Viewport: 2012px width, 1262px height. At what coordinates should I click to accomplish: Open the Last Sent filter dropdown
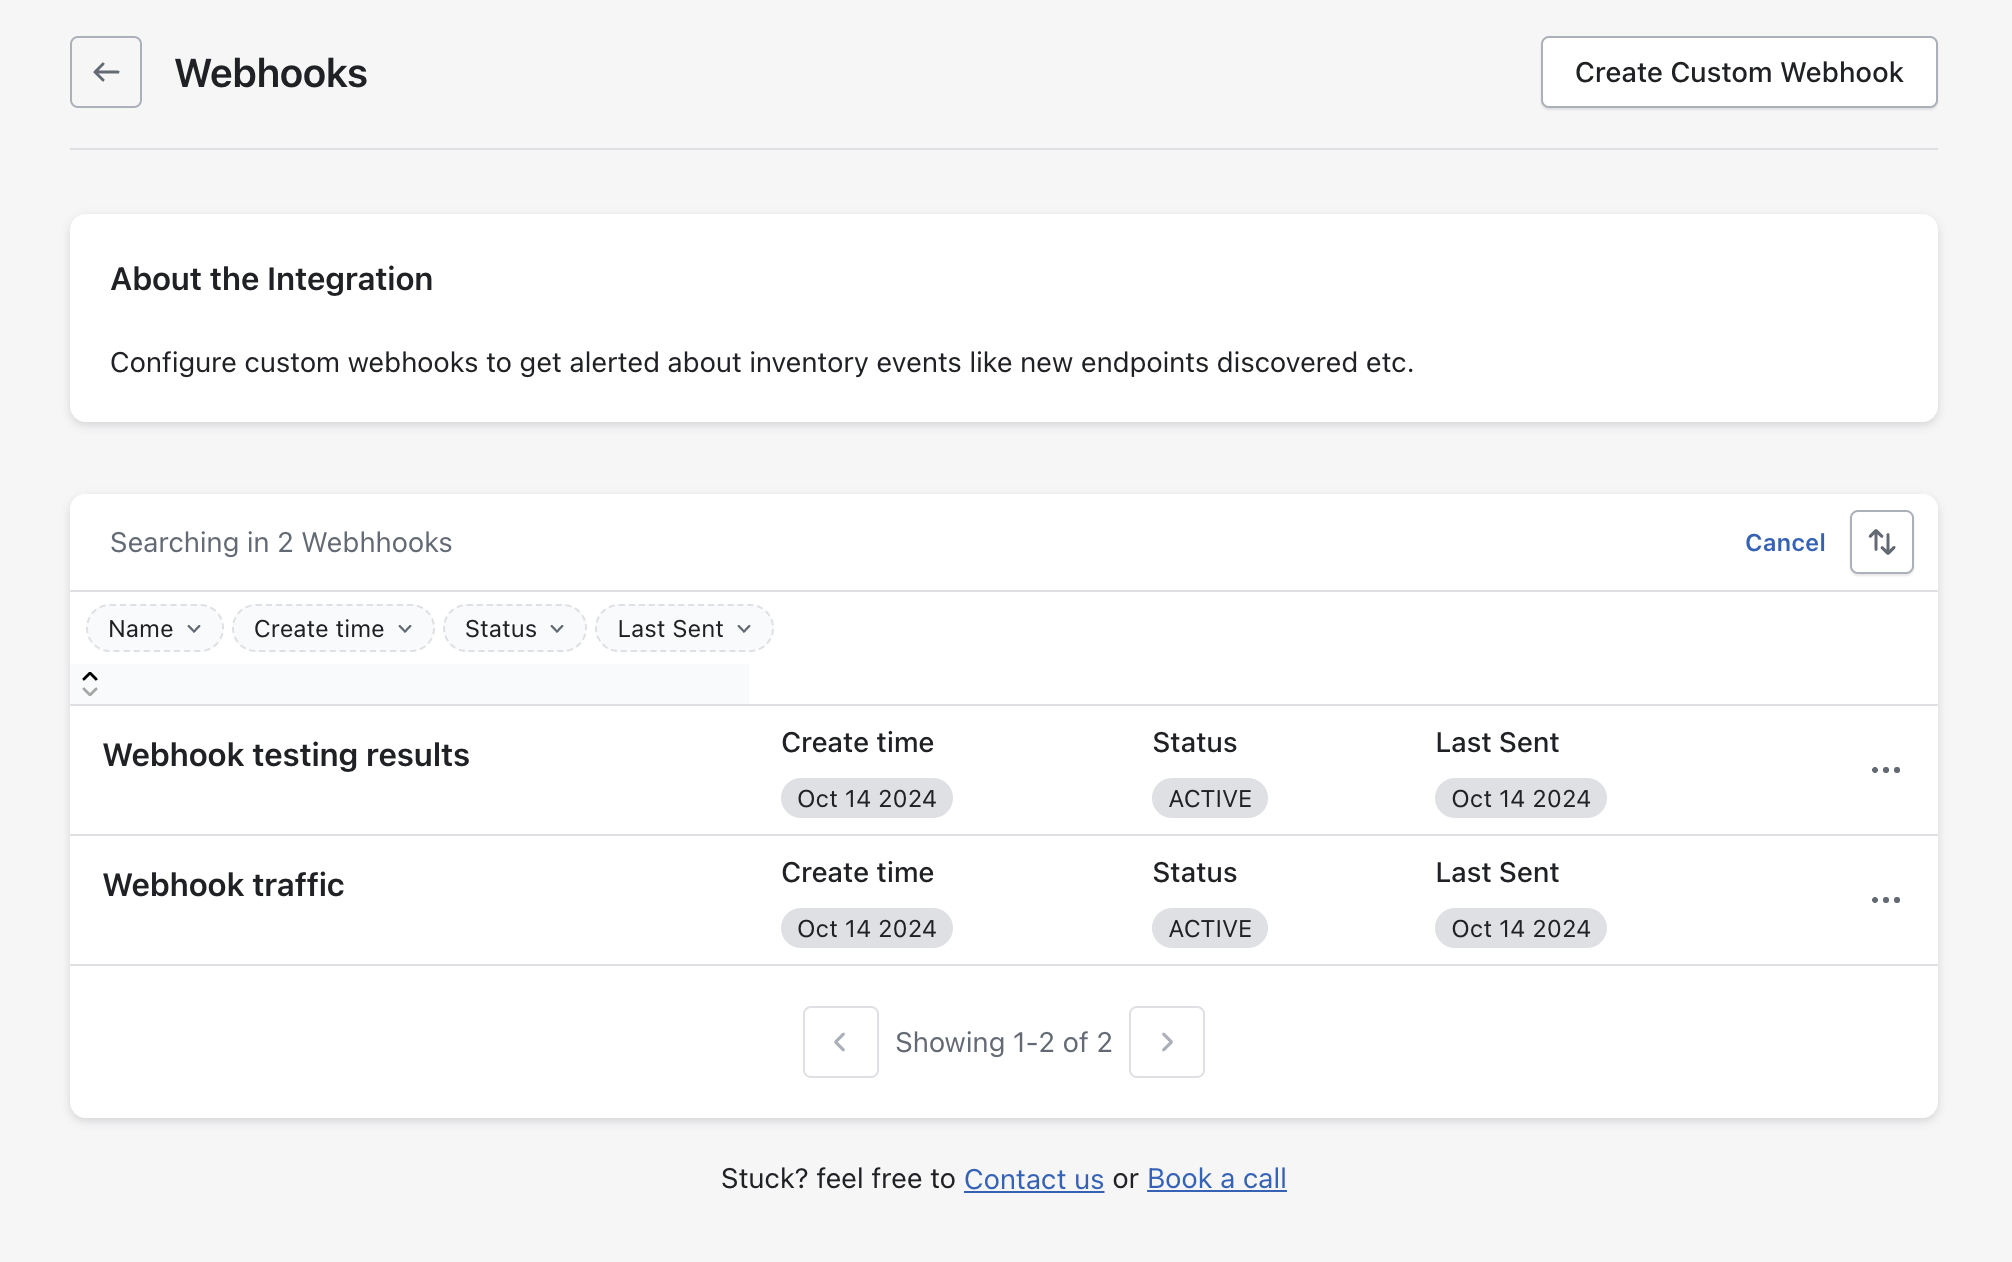(x=683, y=629)
